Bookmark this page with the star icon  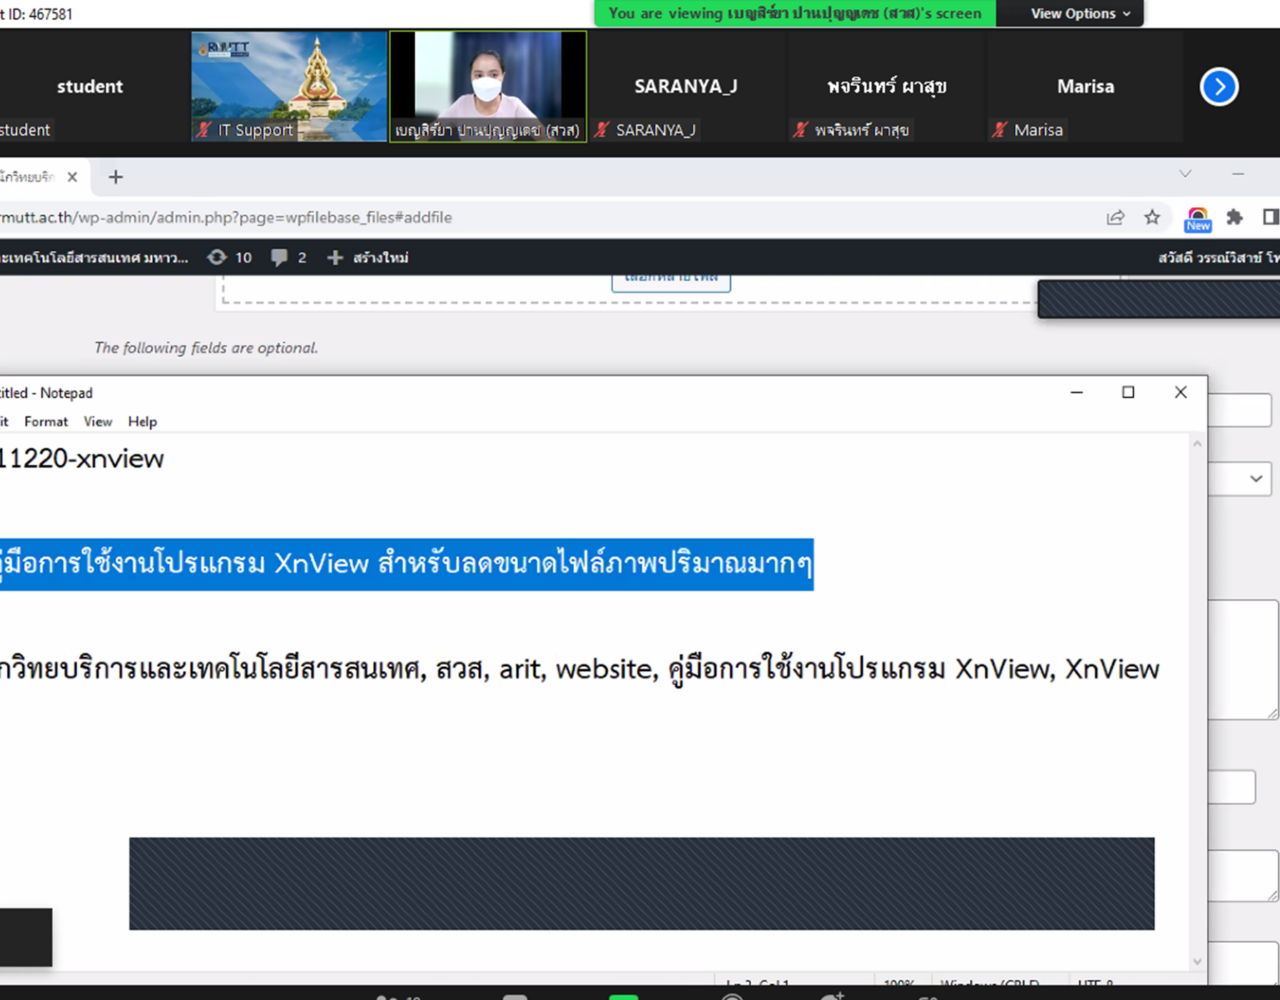coord(1152,217)
